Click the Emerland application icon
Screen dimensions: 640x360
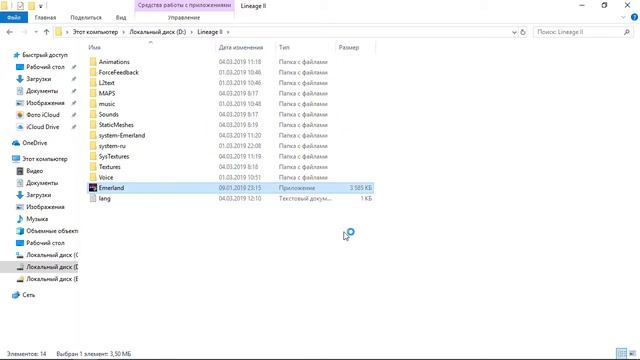pos(93,188)
